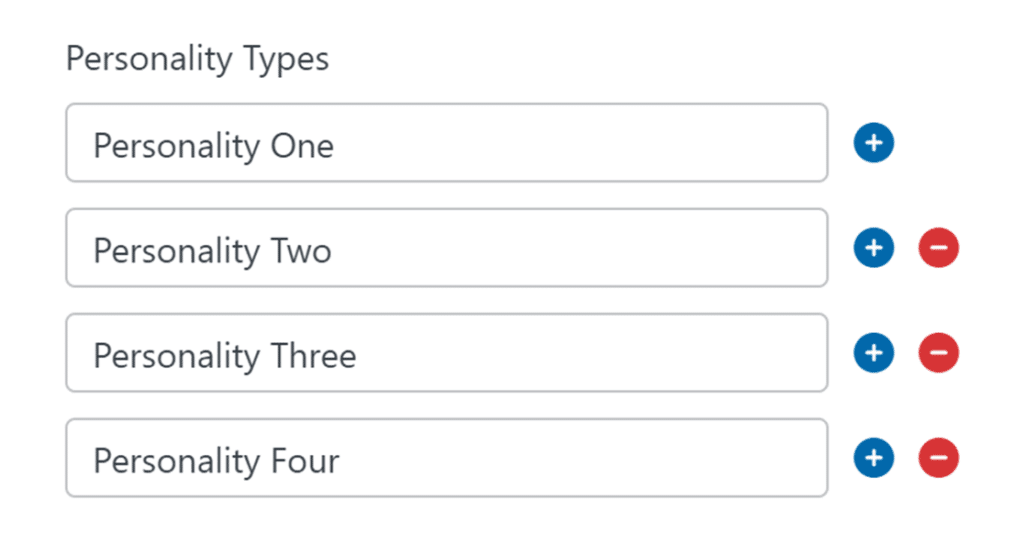Viewport: 1024px width, 544px height.
Task: Focus the Personality One text field
Action: (446, 143)
